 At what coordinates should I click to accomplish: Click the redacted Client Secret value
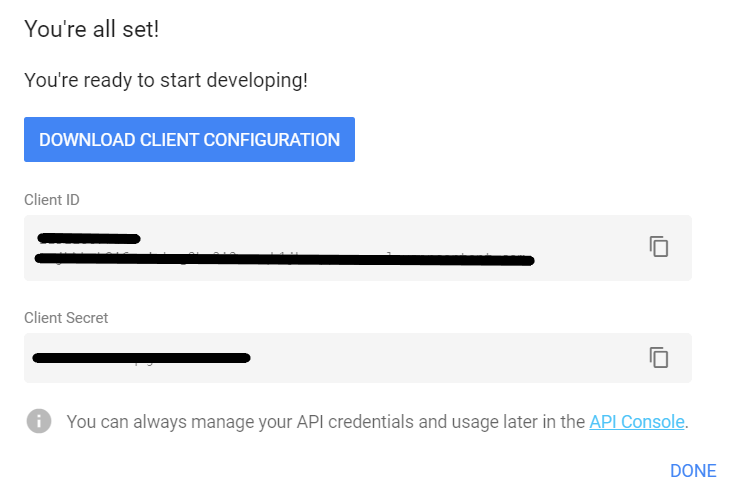[x=140, y=356]
